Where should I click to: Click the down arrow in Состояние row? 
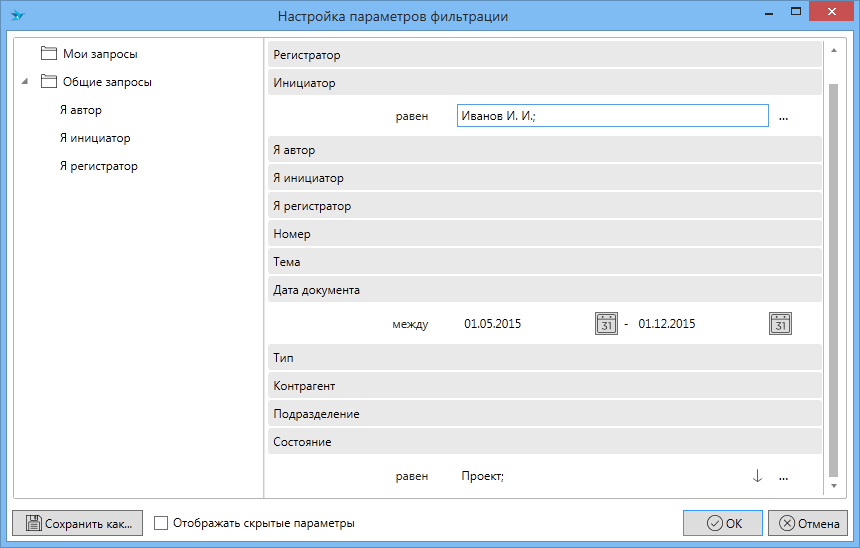[x=757, y=477]
